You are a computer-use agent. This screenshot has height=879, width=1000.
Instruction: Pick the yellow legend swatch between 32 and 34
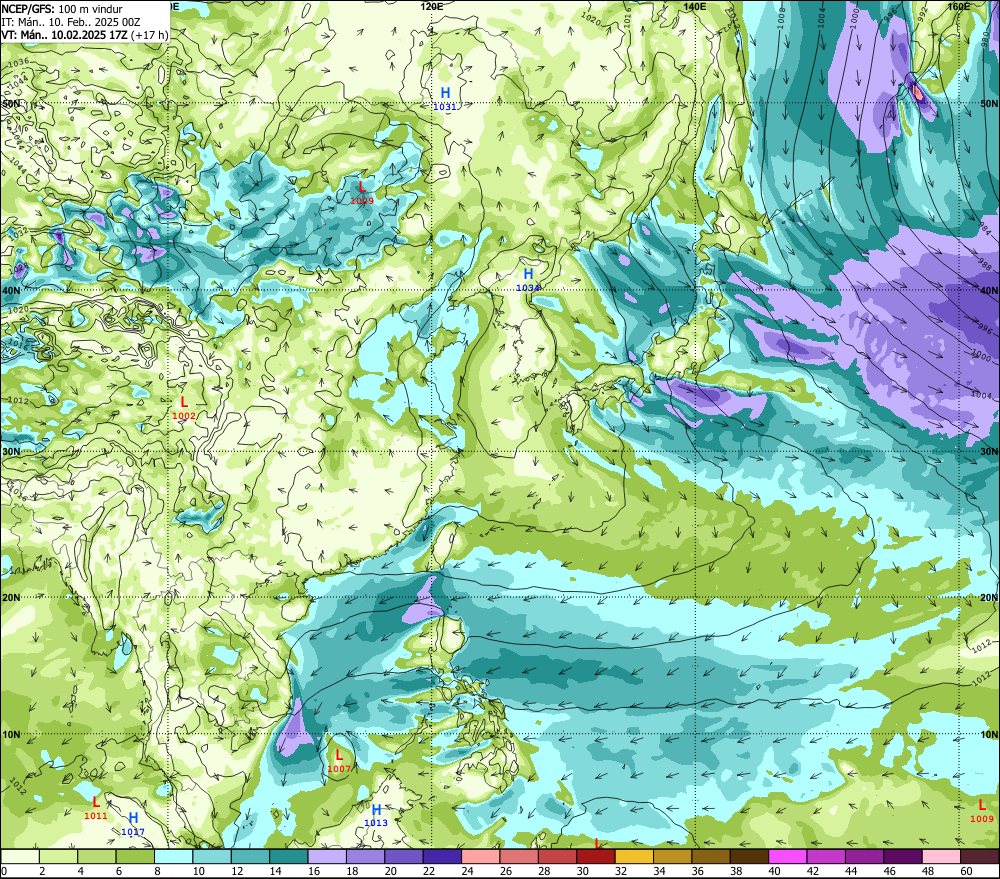(635, 856)
